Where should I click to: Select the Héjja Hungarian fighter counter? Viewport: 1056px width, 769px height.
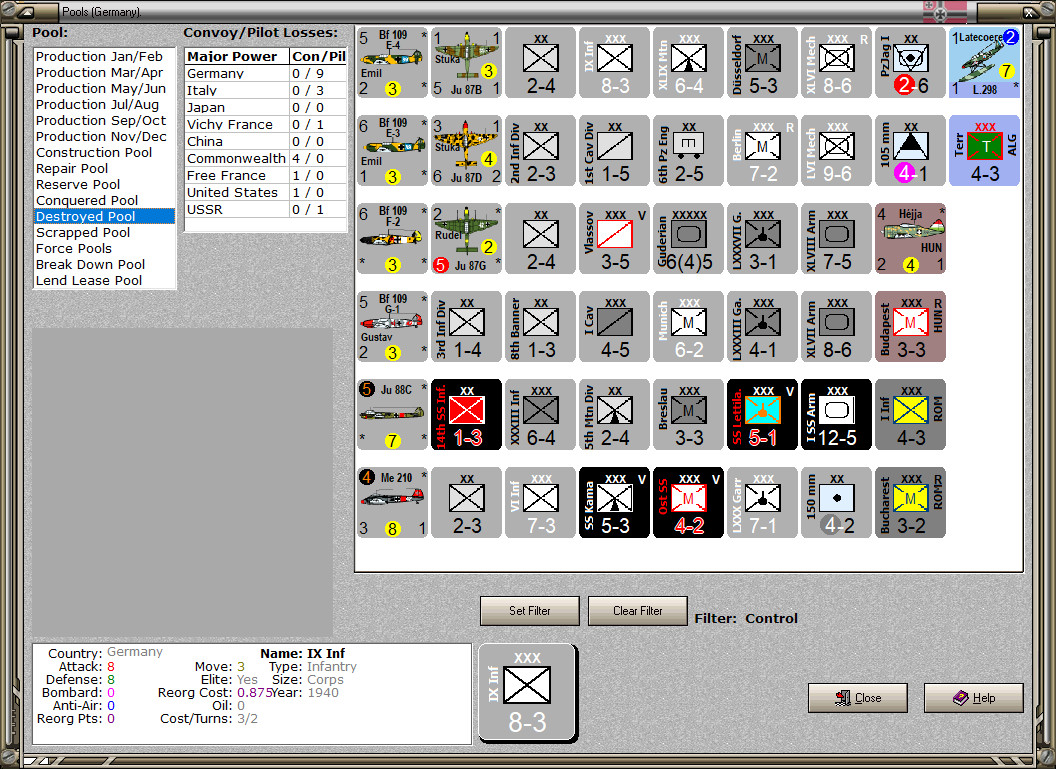coord(911,238)
